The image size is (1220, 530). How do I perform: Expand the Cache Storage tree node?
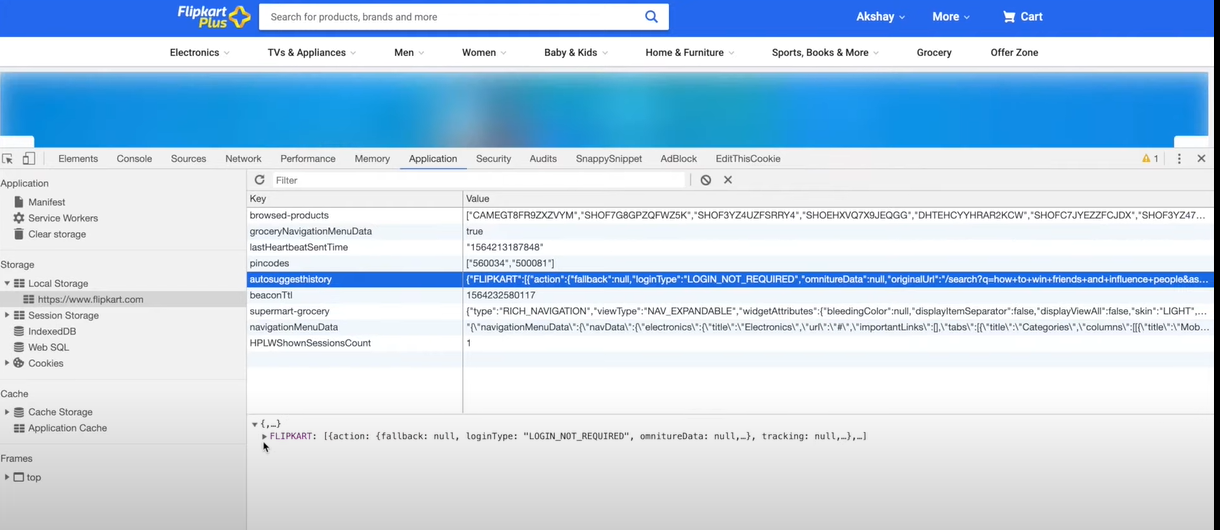7,412
